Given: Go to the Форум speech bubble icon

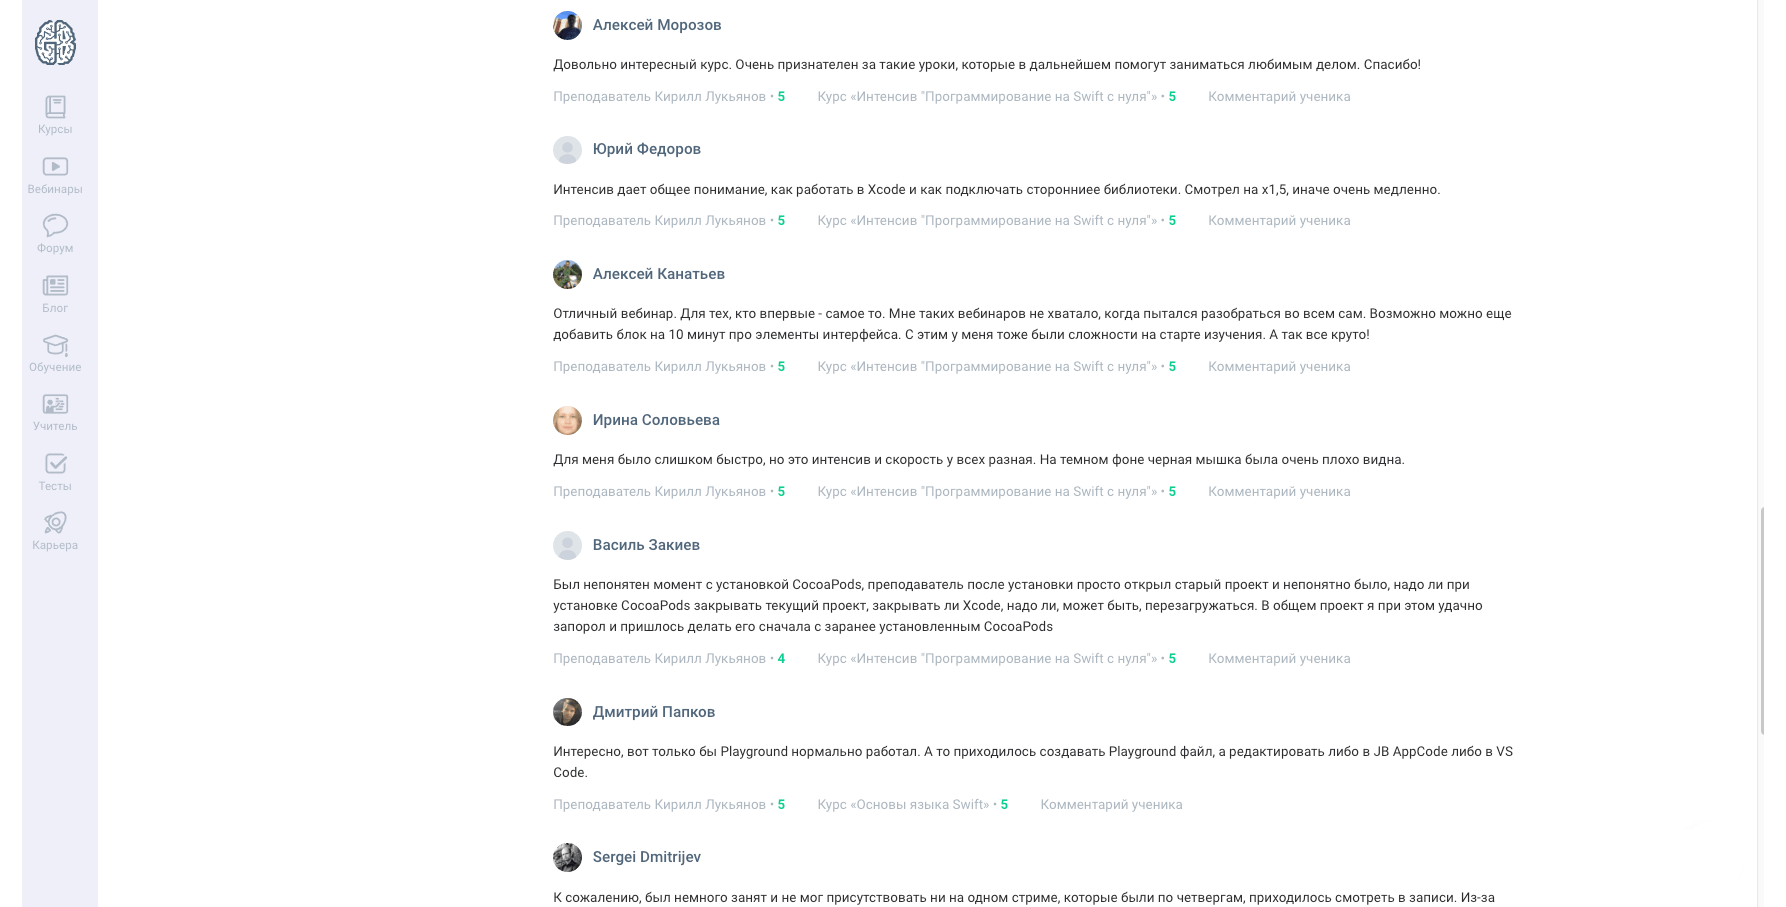Looking at the screenshot, I should [x=55, y=225].
